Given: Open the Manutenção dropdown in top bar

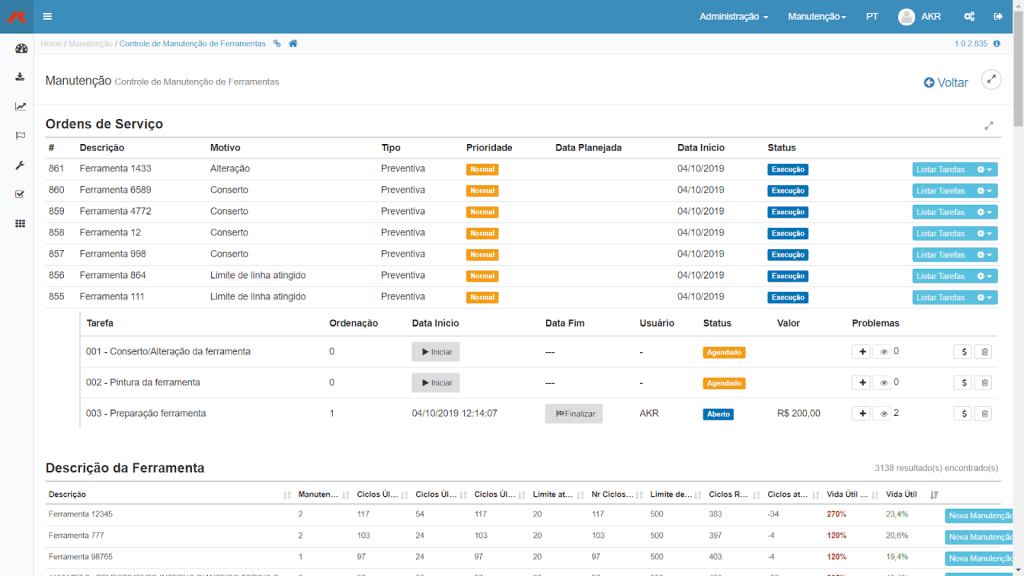Looking at the screenshot, I should 816,17.
